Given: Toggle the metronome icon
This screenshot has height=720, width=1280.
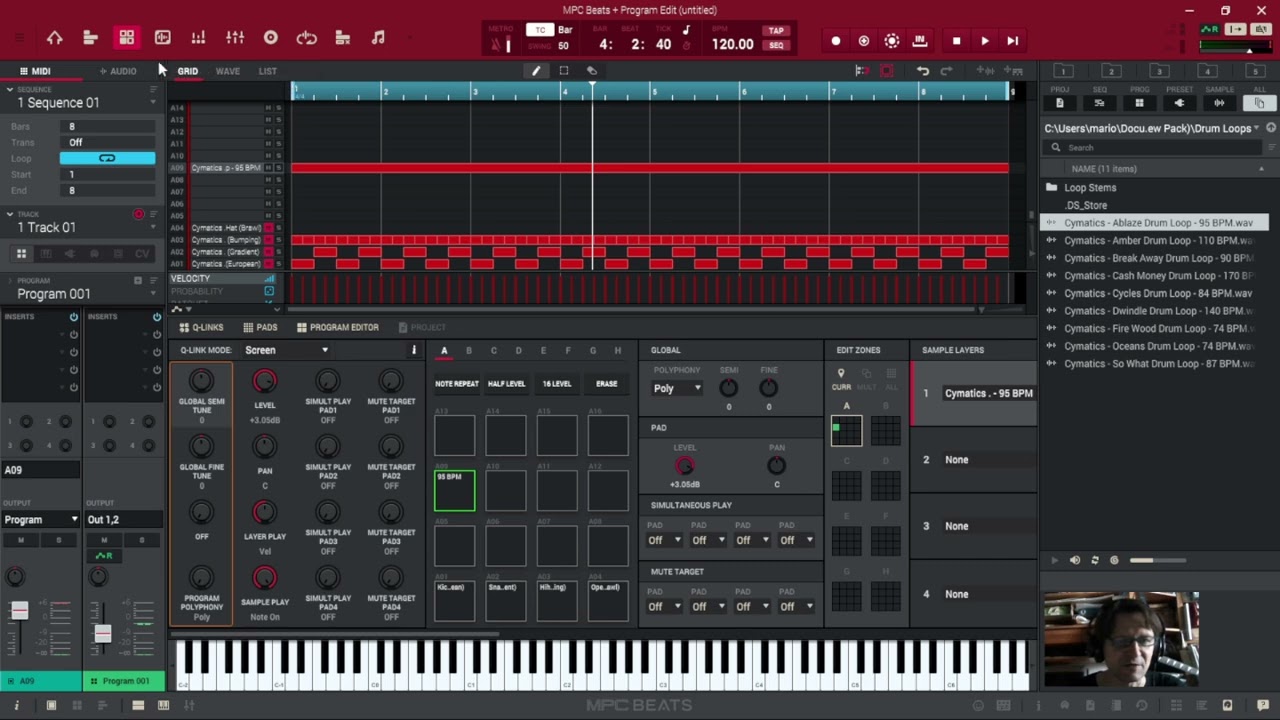Looking at the screenshot, I should 496,45.
